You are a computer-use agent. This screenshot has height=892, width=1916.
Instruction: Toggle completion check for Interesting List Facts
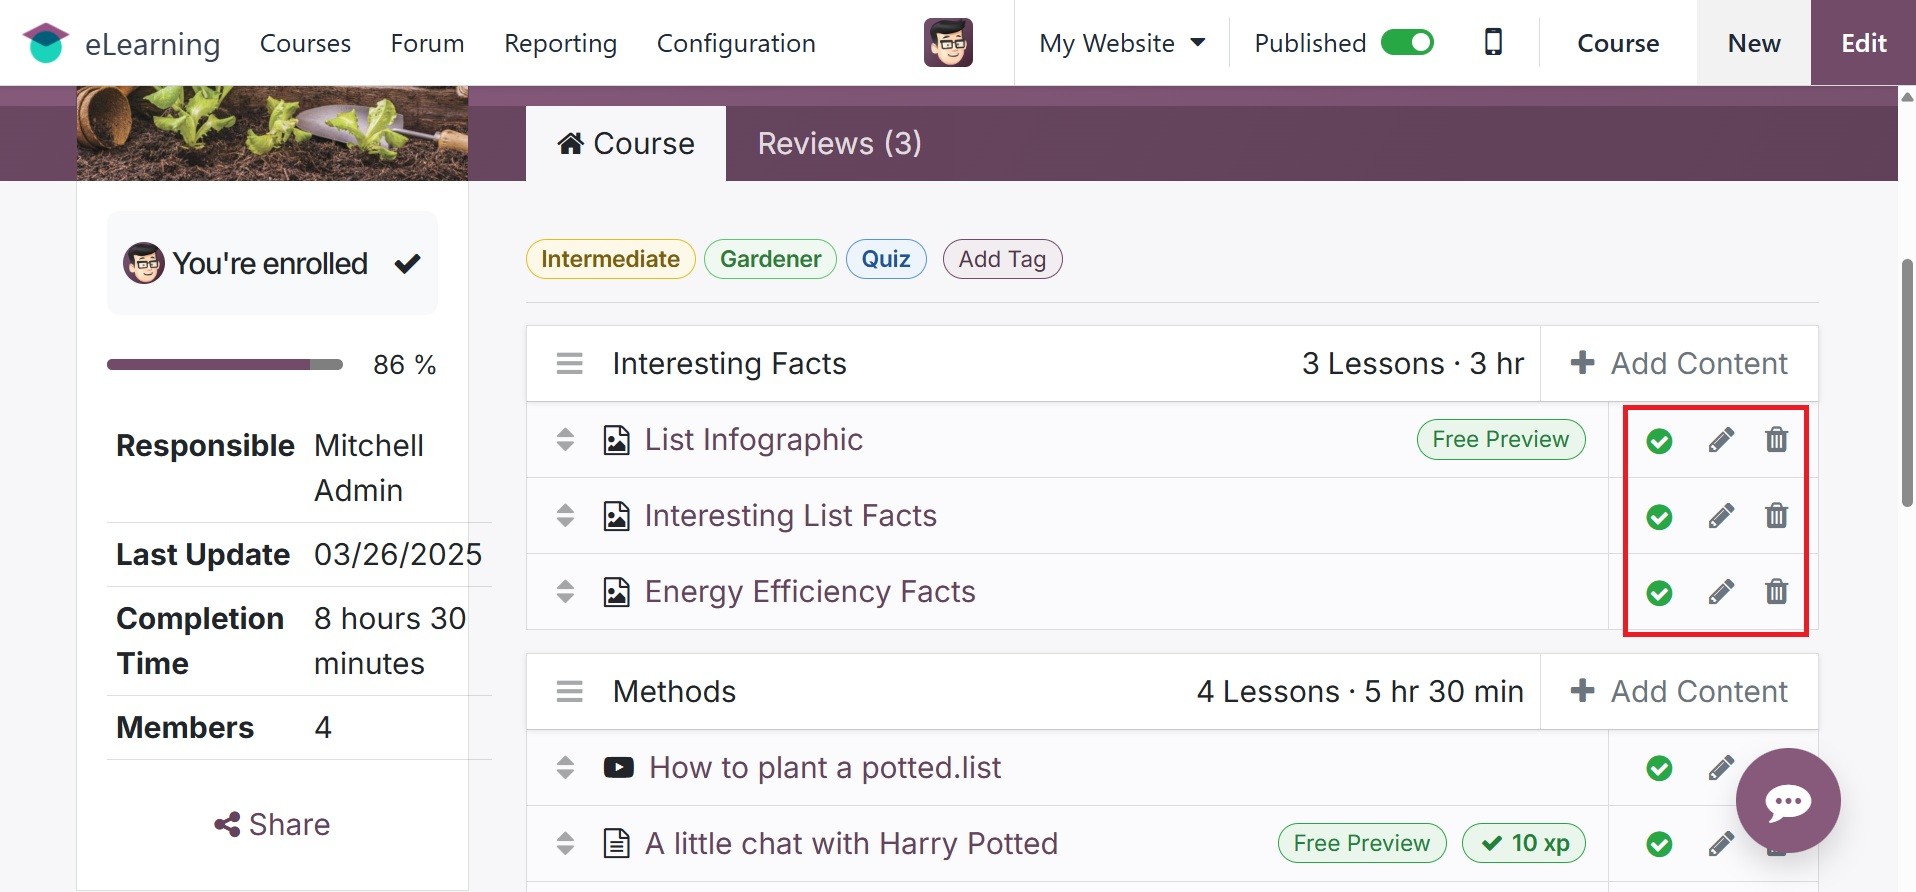click(1659, 517)
